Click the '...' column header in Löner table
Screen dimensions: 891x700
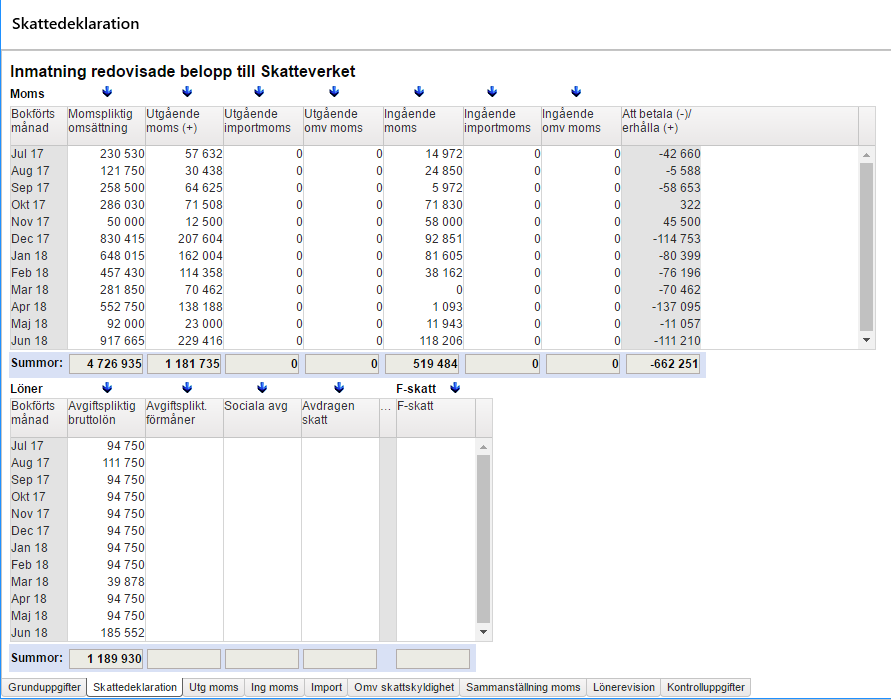(387, 418)
